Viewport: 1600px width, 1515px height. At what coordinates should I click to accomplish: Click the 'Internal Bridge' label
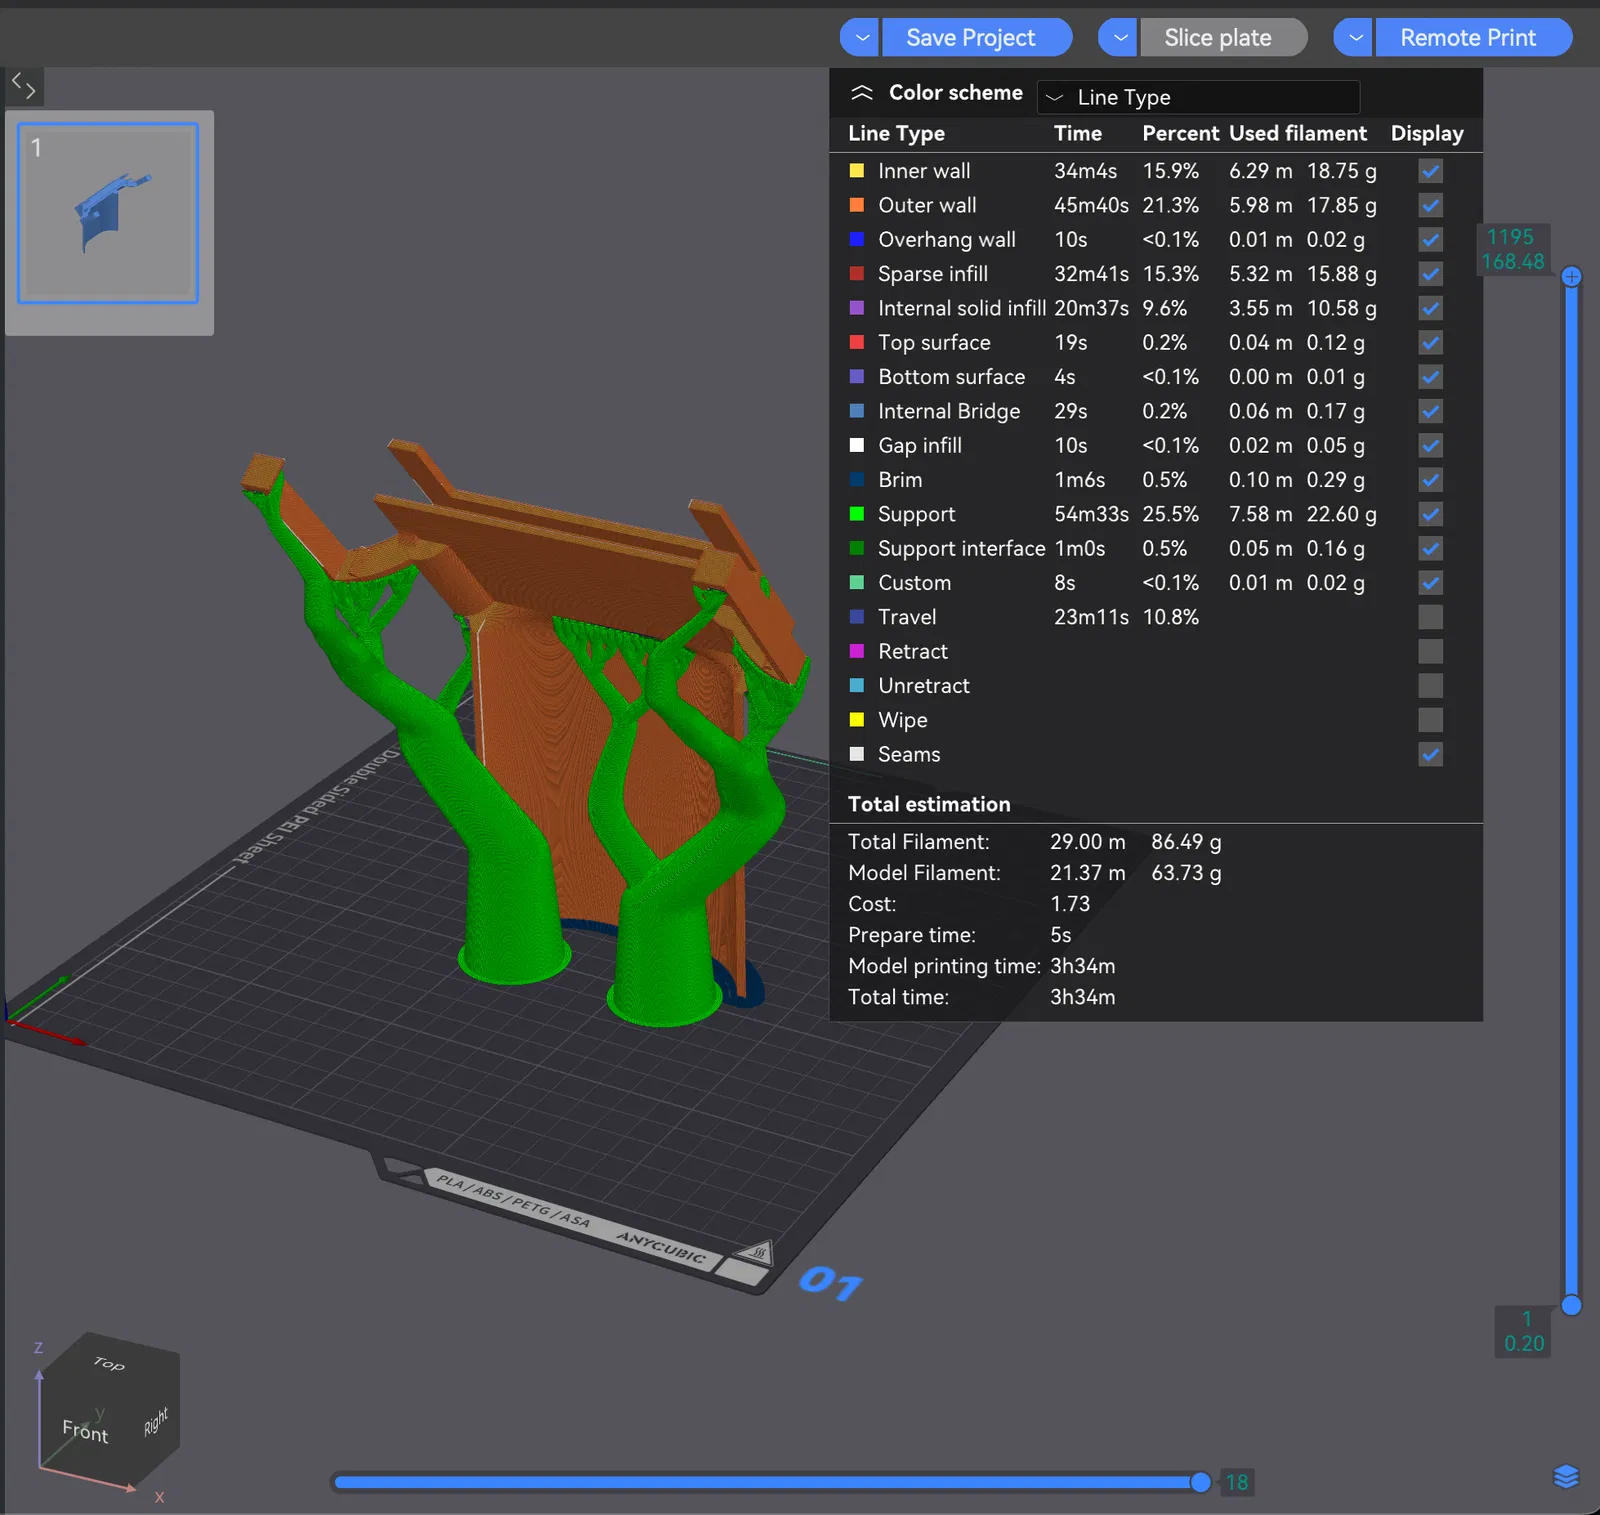tap(949, 411)
